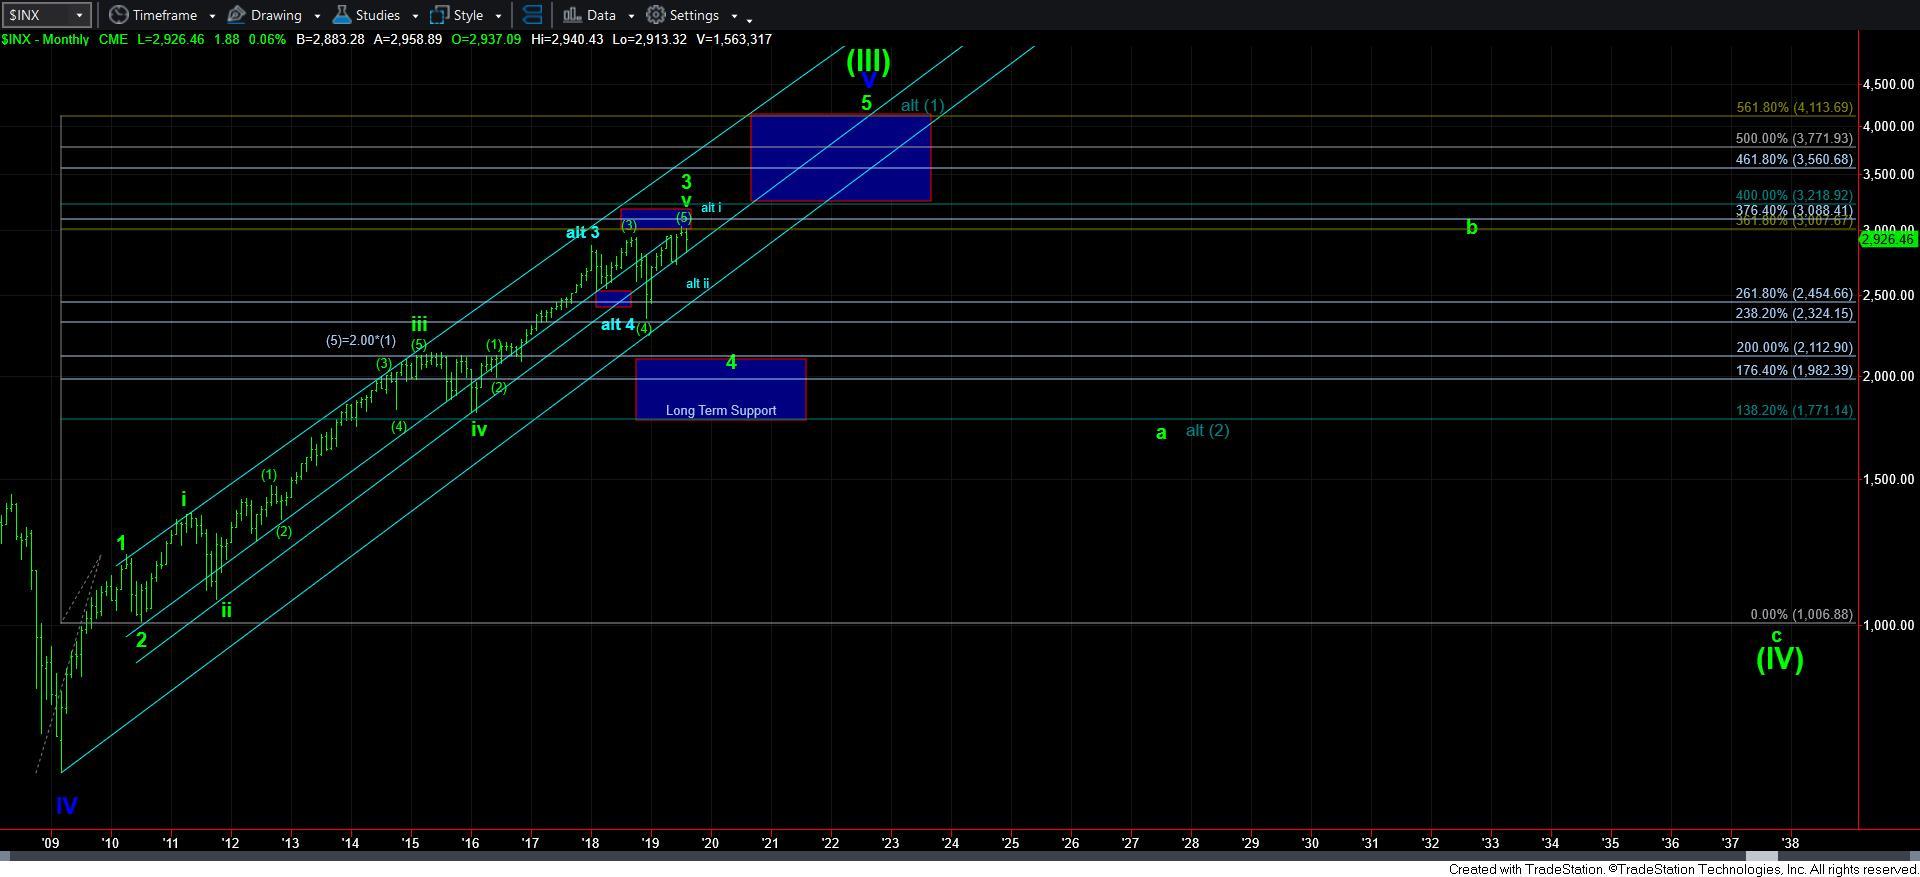Open the Settings menu label
1920x877 pixels.
point(694,15)
